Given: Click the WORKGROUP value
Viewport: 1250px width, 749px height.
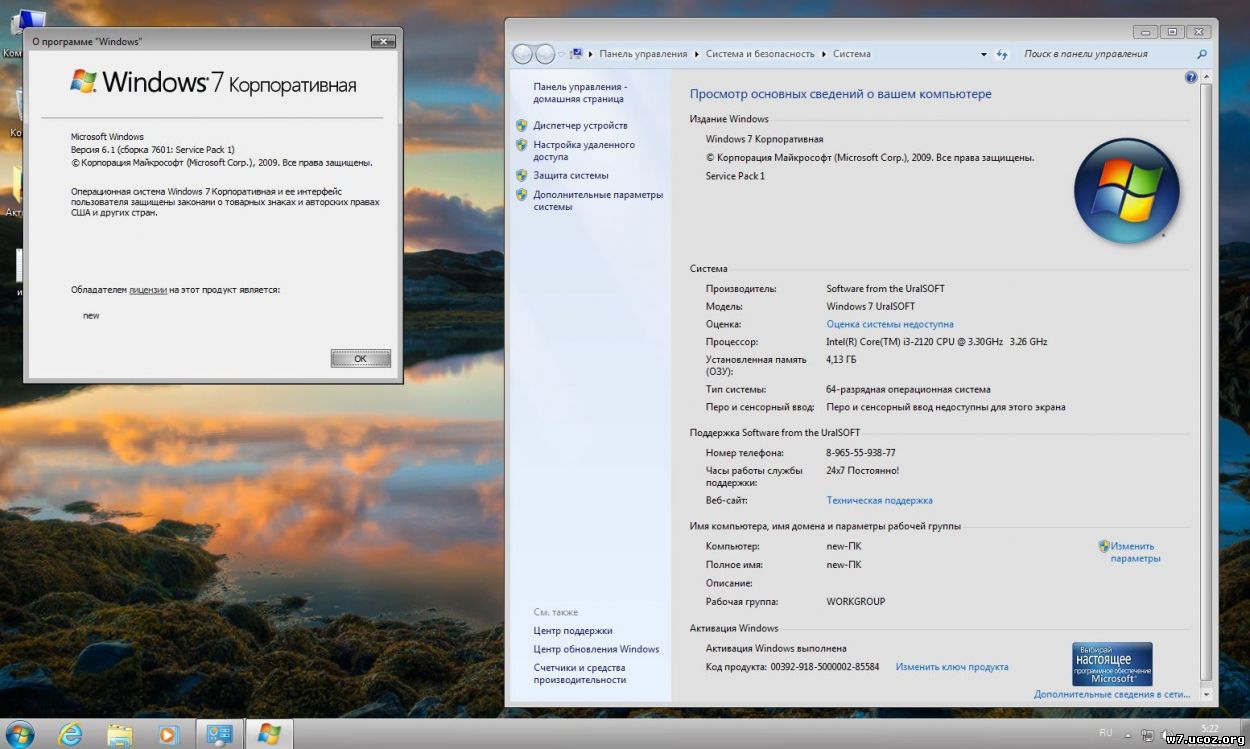Looking at the screenshot, I should point(856,602).
